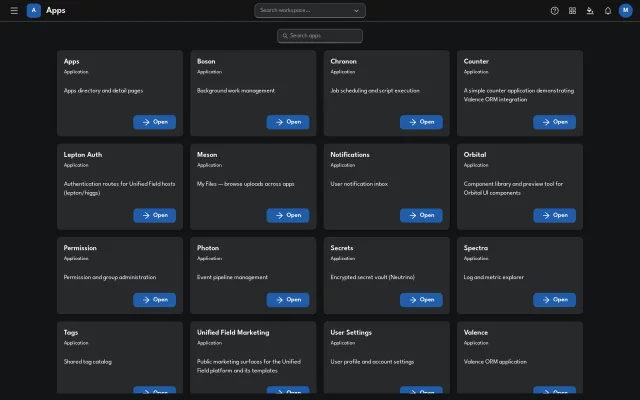
Task: Click the magnifier icon in Search apps
Action: pyautogui.click(x=285, y=36)
